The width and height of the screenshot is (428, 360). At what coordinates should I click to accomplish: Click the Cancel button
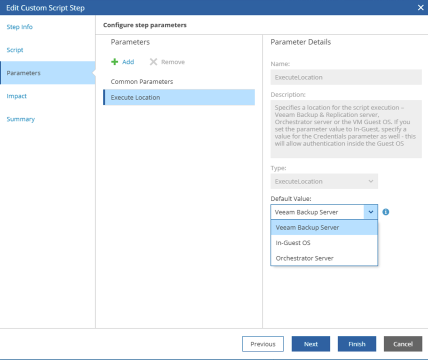403,344
